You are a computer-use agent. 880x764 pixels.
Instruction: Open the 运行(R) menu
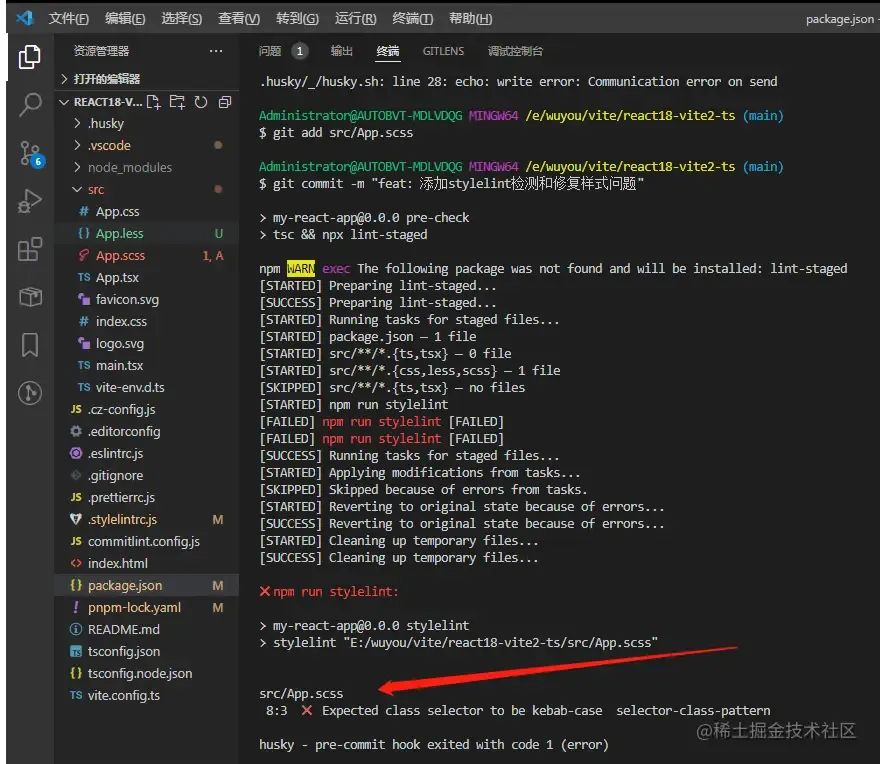pos(355,19)
